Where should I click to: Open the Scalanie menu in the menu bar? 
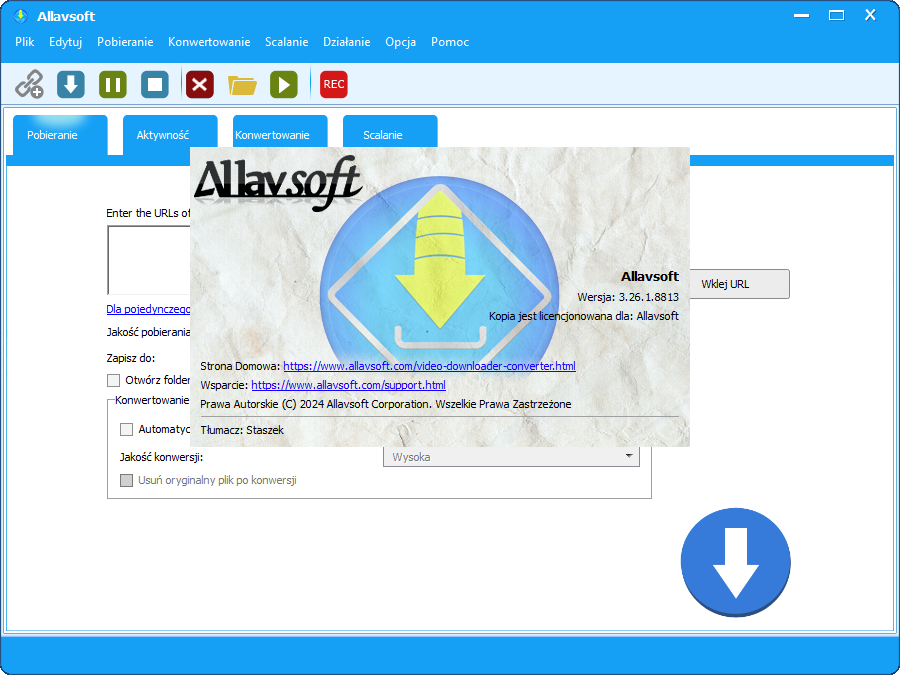pyautogui.click(x=286, y=42)
